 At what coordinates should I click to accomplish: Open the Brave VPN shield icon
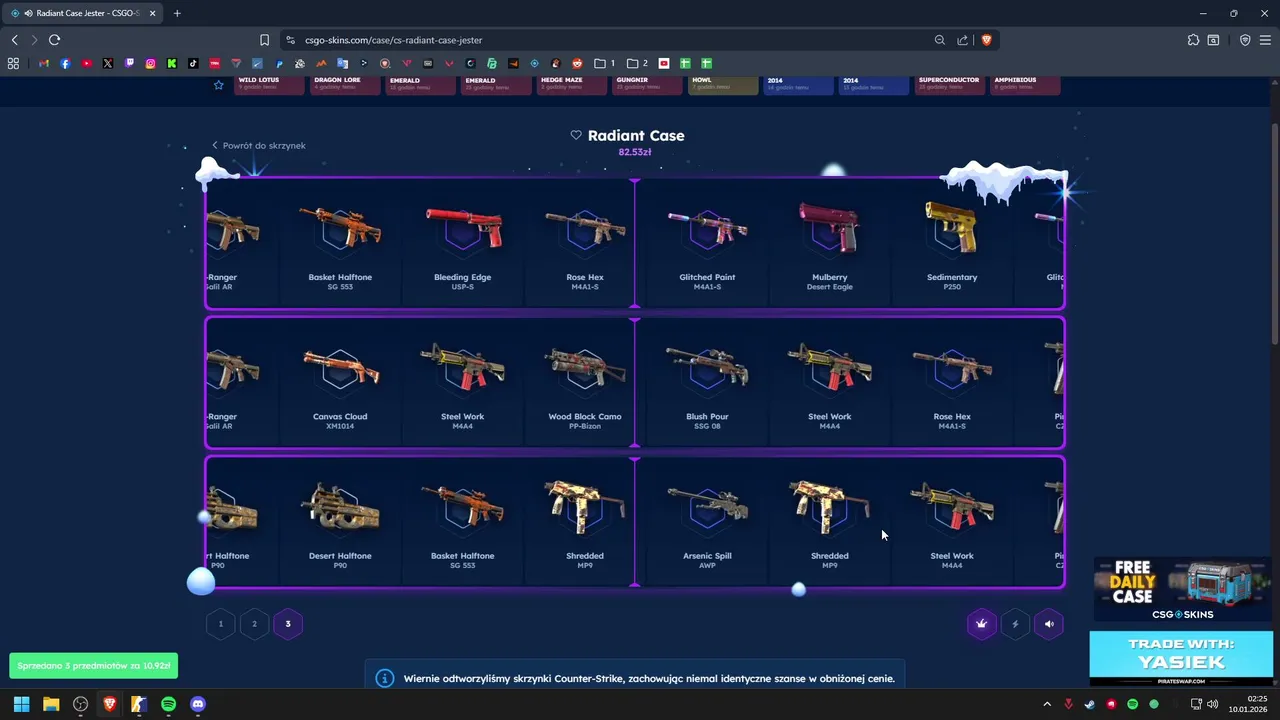[x=1245, y=40]
